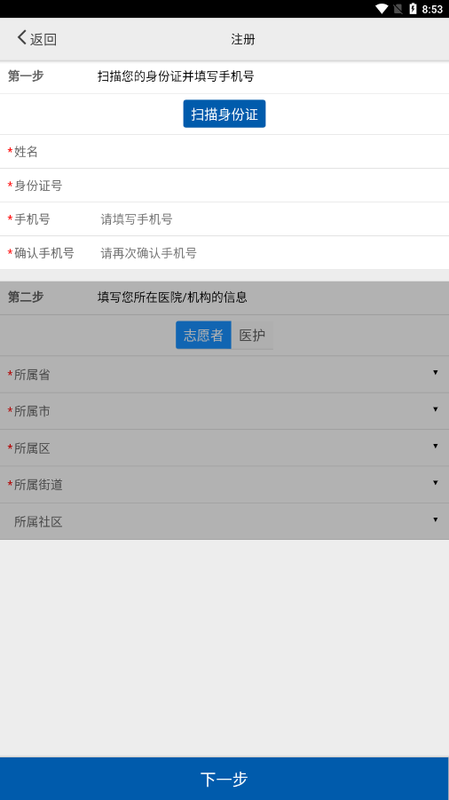The width and height of the screenshot is (449, 800).
Task: Tap the 第二步 step header row
Action: 224,297
